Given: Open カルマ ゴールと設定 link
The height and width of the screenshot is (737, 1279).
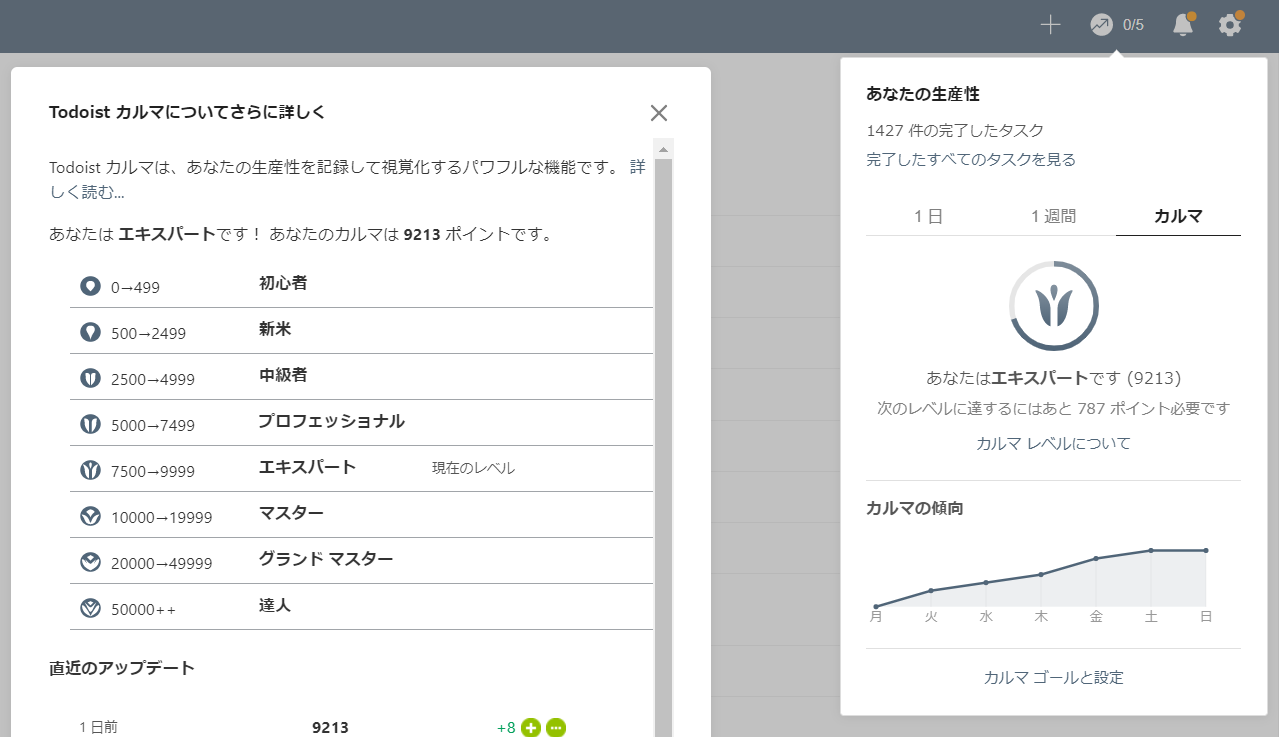Looking at the screenshot, I should (x=1054, y=677).
